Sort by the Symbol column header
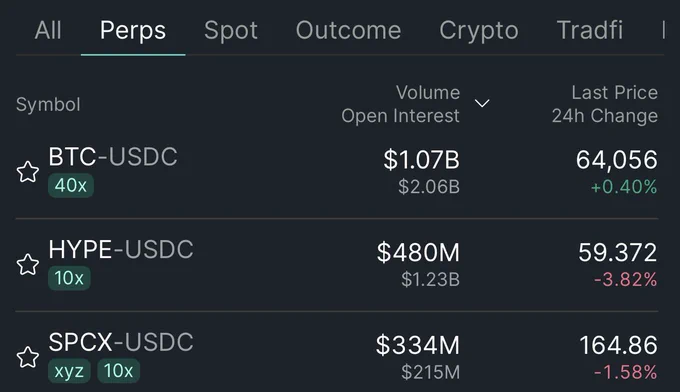Viewport: 680px width, 392px height. click(48, 105)
